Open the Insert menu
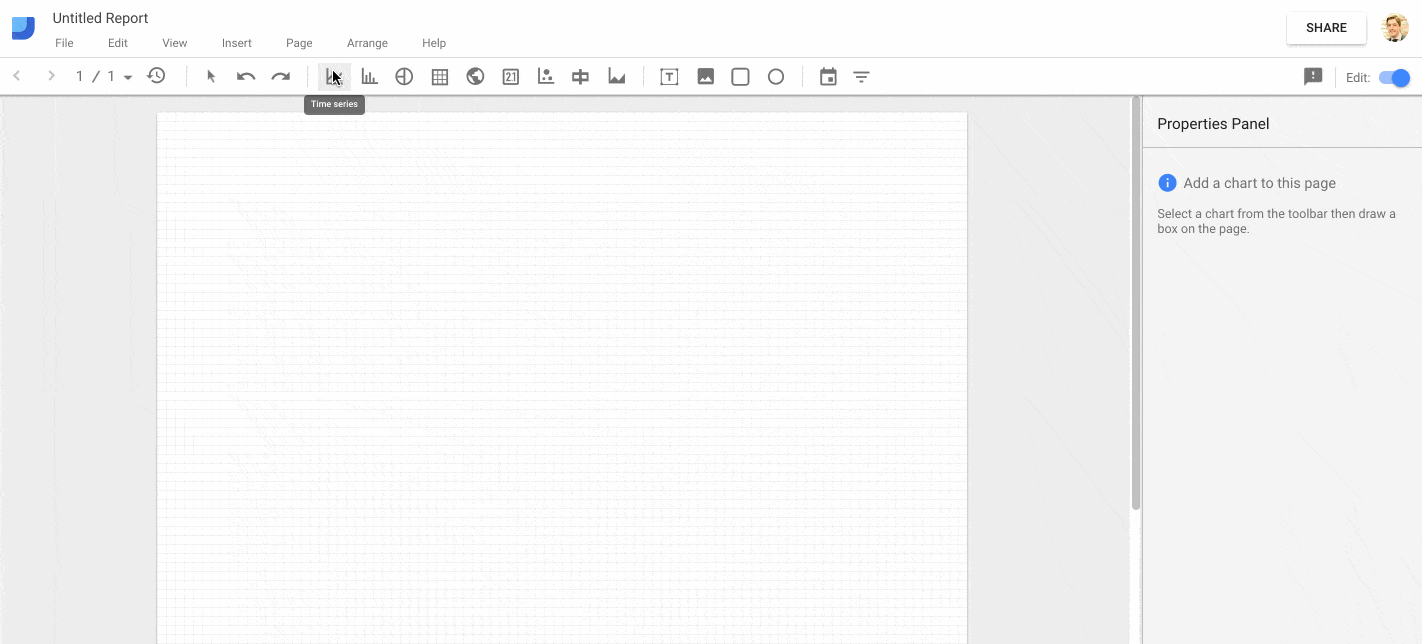 click(236, 43)
